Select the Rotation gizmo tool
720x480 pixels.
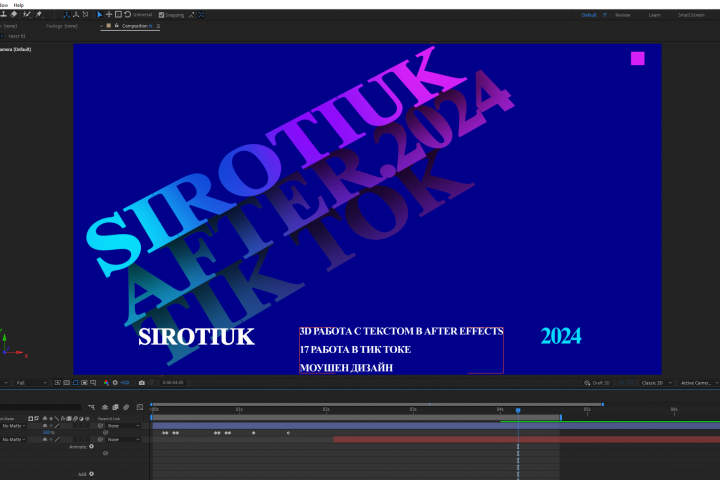click(128, 15)
